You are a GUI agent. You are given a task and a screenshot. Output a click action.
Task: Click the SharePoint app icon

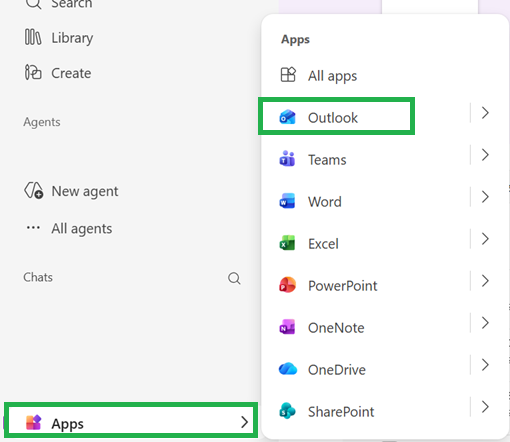tap(287, 411)
